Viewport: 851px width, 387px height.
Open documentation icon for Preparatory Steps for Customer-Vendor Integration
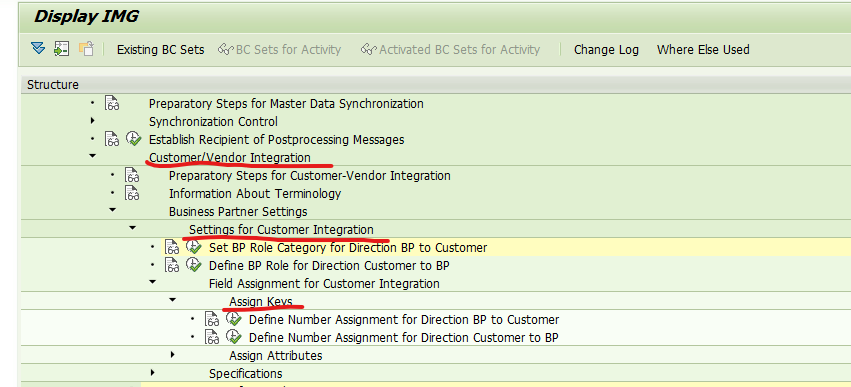tap(132, 175)
